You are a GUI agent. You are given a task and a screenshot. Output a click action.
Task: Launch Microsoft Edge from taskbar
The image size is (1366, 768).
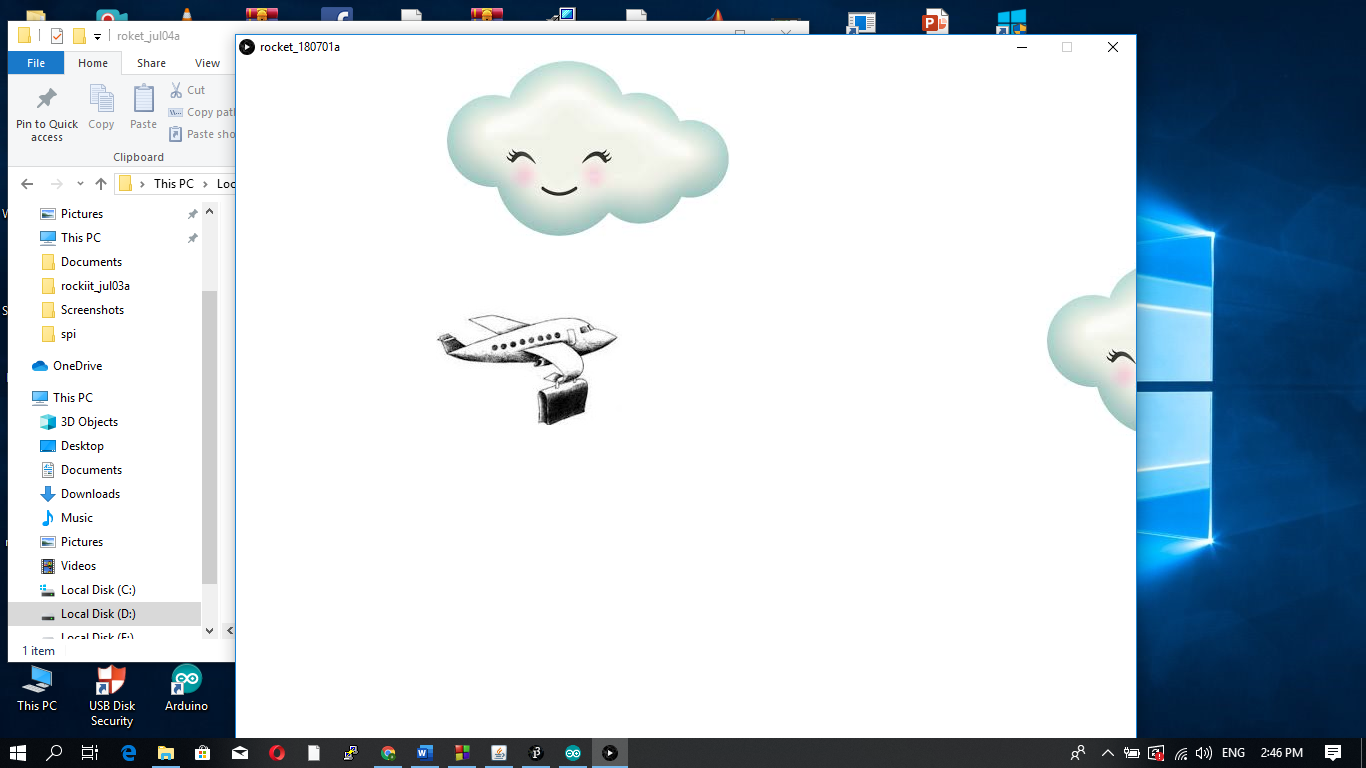128,753
